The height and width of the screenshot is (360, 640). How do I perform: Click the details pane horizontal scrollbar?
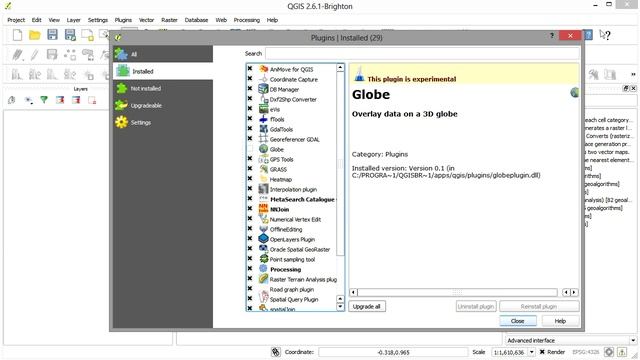tap(457, 292)
